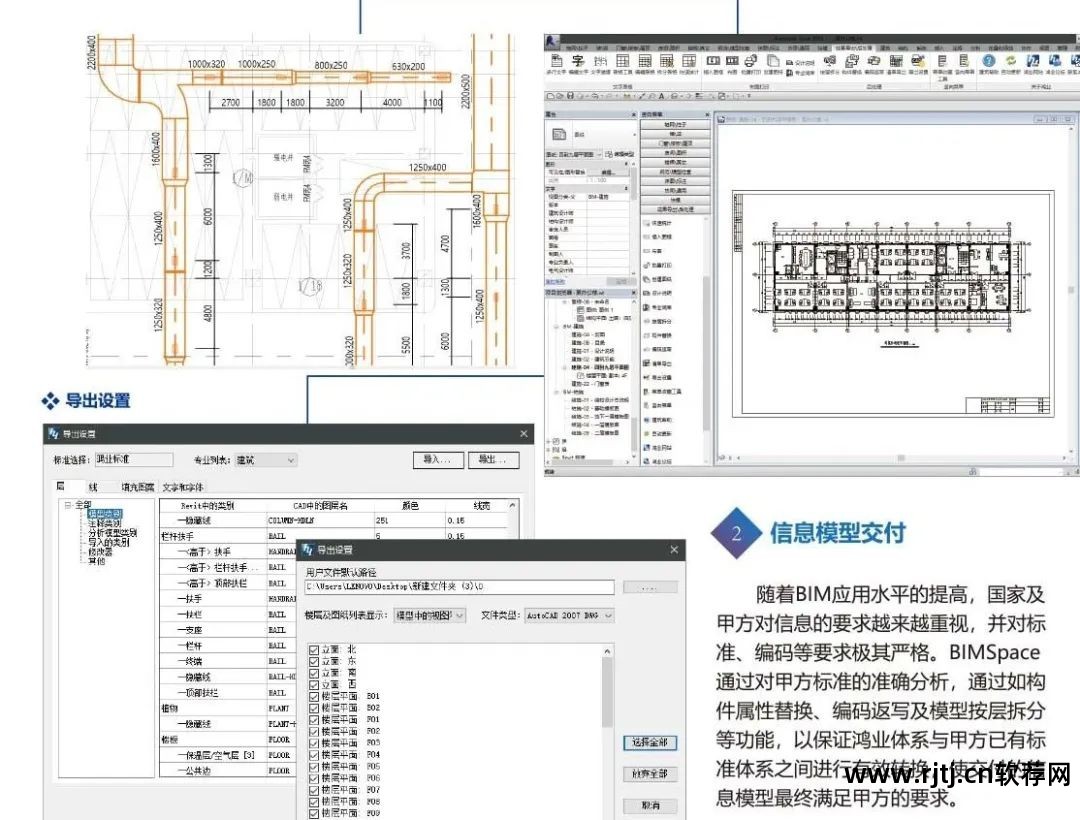1080x820 pixels.
Task: Toggle the 楼层平面: B02 checkbox
Action: pyautogui.click(x=314, y=708)
